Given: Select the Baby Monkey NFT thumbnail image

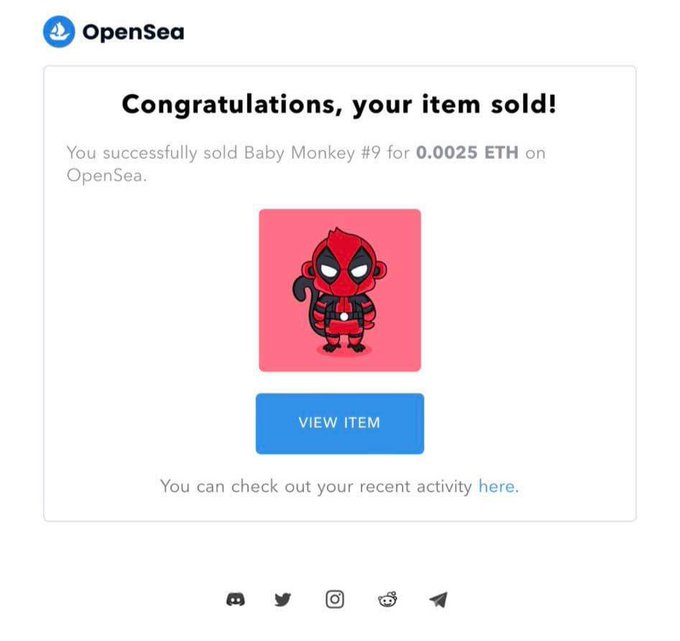Looking at the screenshot, I should coord(340,290).
